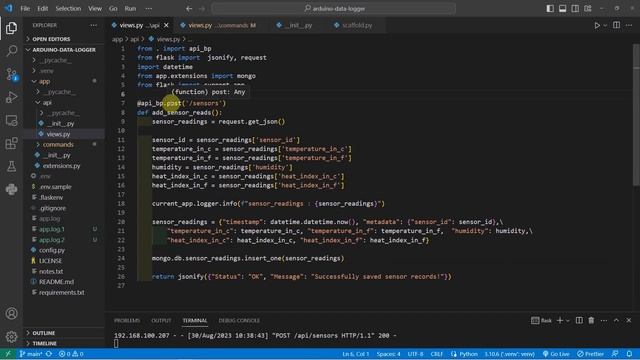The image size is (640, 360).
Task: Click the command center search box
Action: click(333, 9)
